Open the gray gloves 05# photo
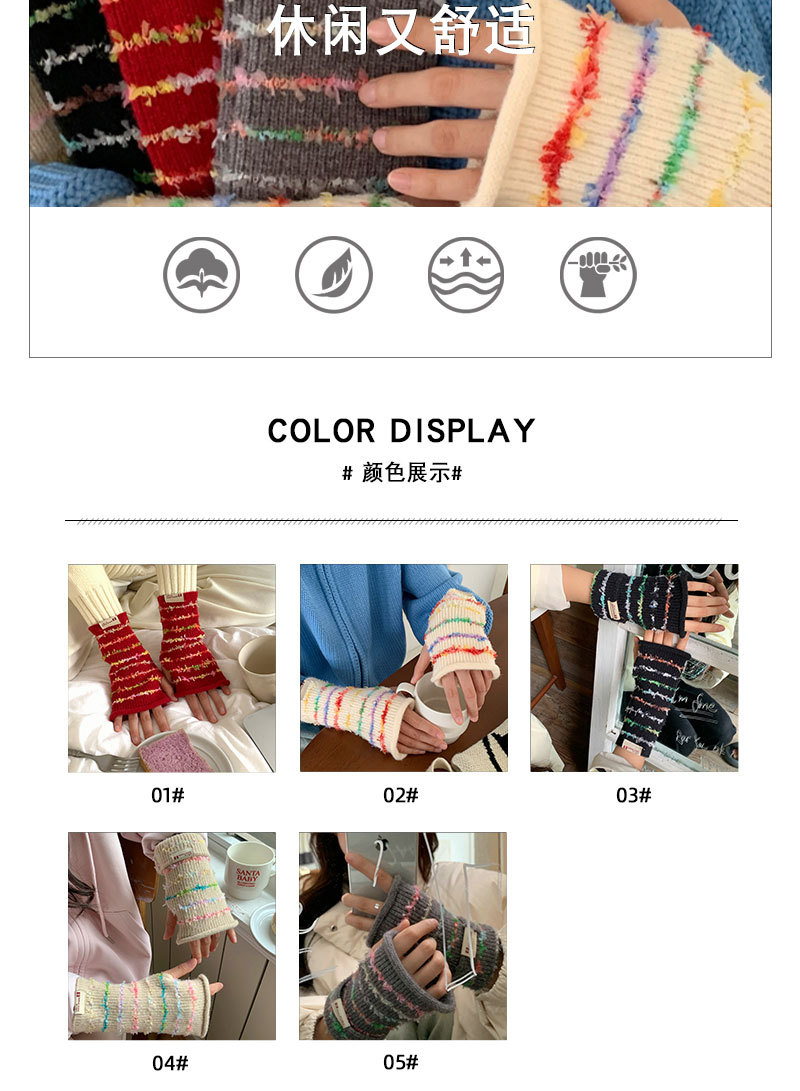Image resolution: width=800 pixels, height=1091 pixels. [x=403, y=936]
